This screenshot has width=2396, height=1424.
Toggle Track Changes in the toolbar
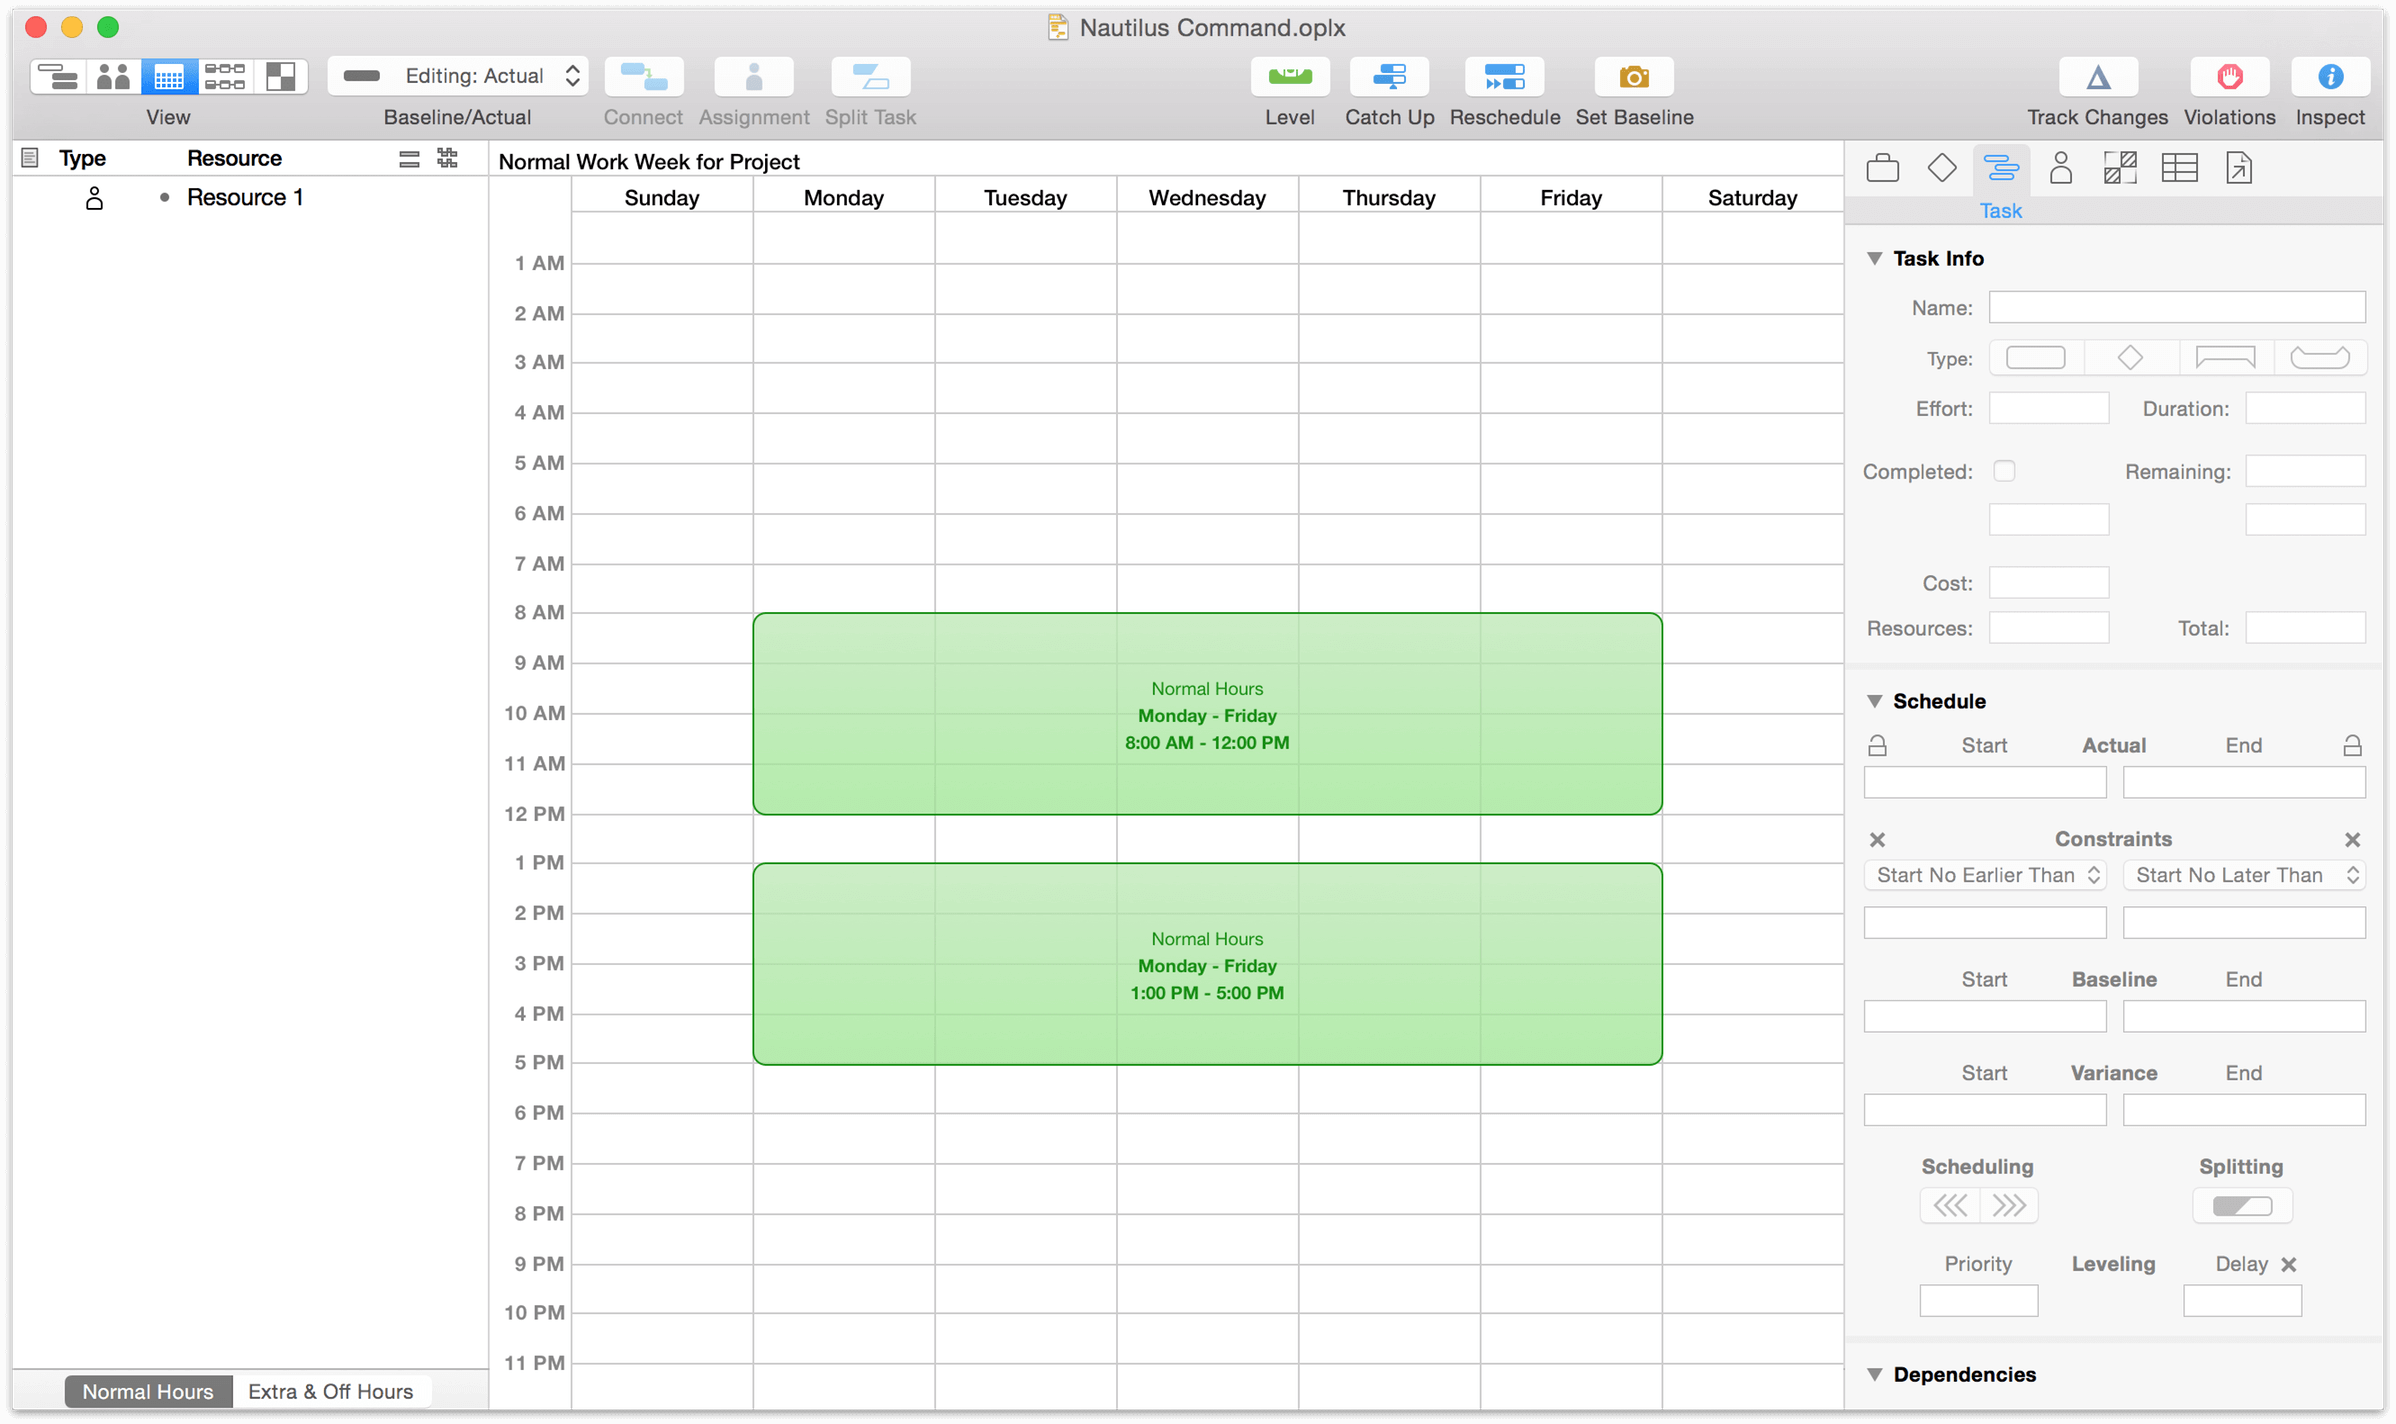coord(2098,77)
